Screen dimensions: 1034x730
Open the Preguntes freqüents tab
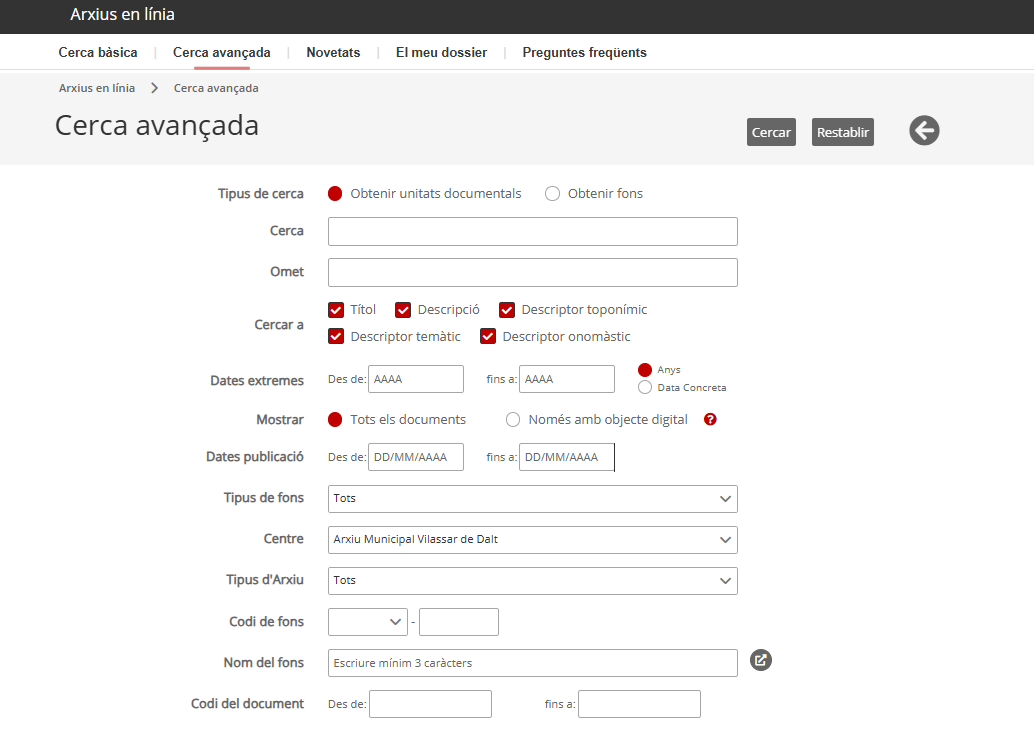click(x=584, y=52)
